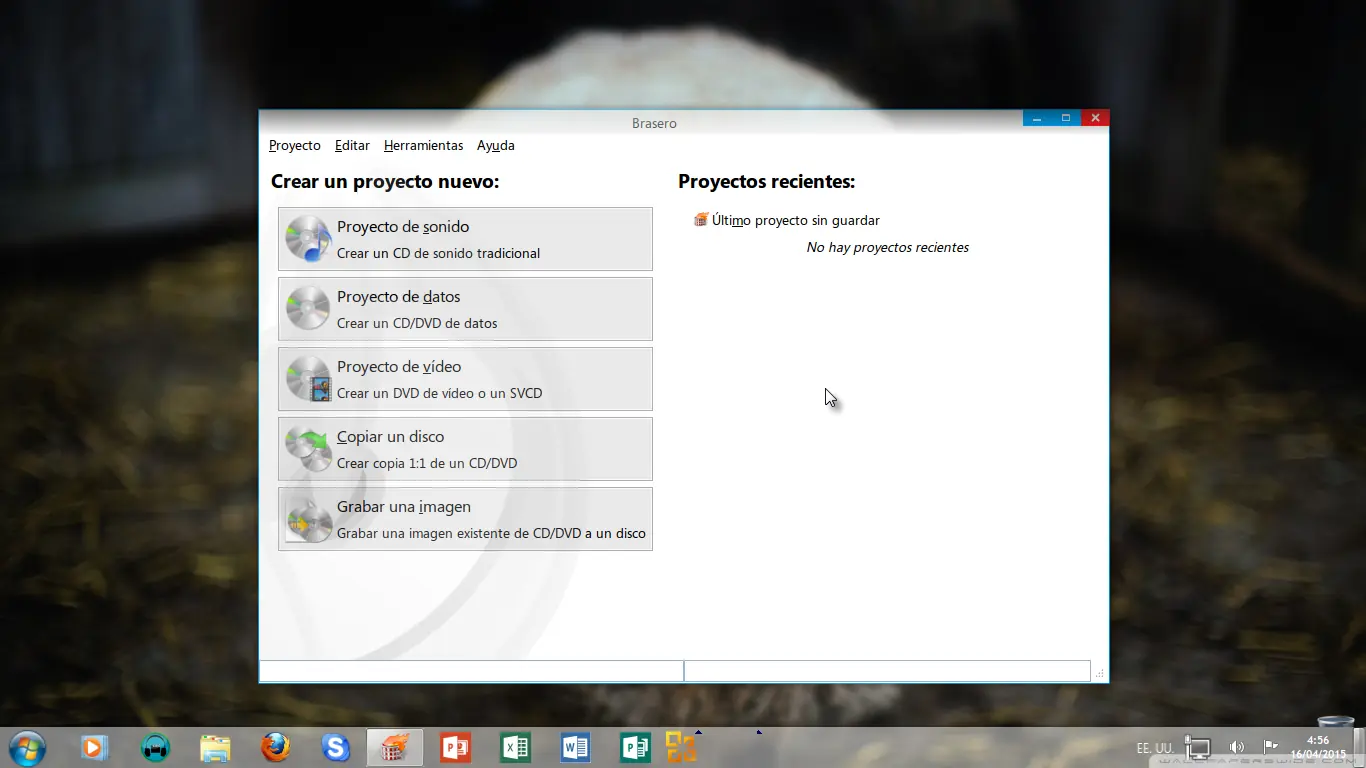Open Action Center flag icon
Image resolution: width=1366 pixels, height=768 pixels.
(x=1271, y=747)
